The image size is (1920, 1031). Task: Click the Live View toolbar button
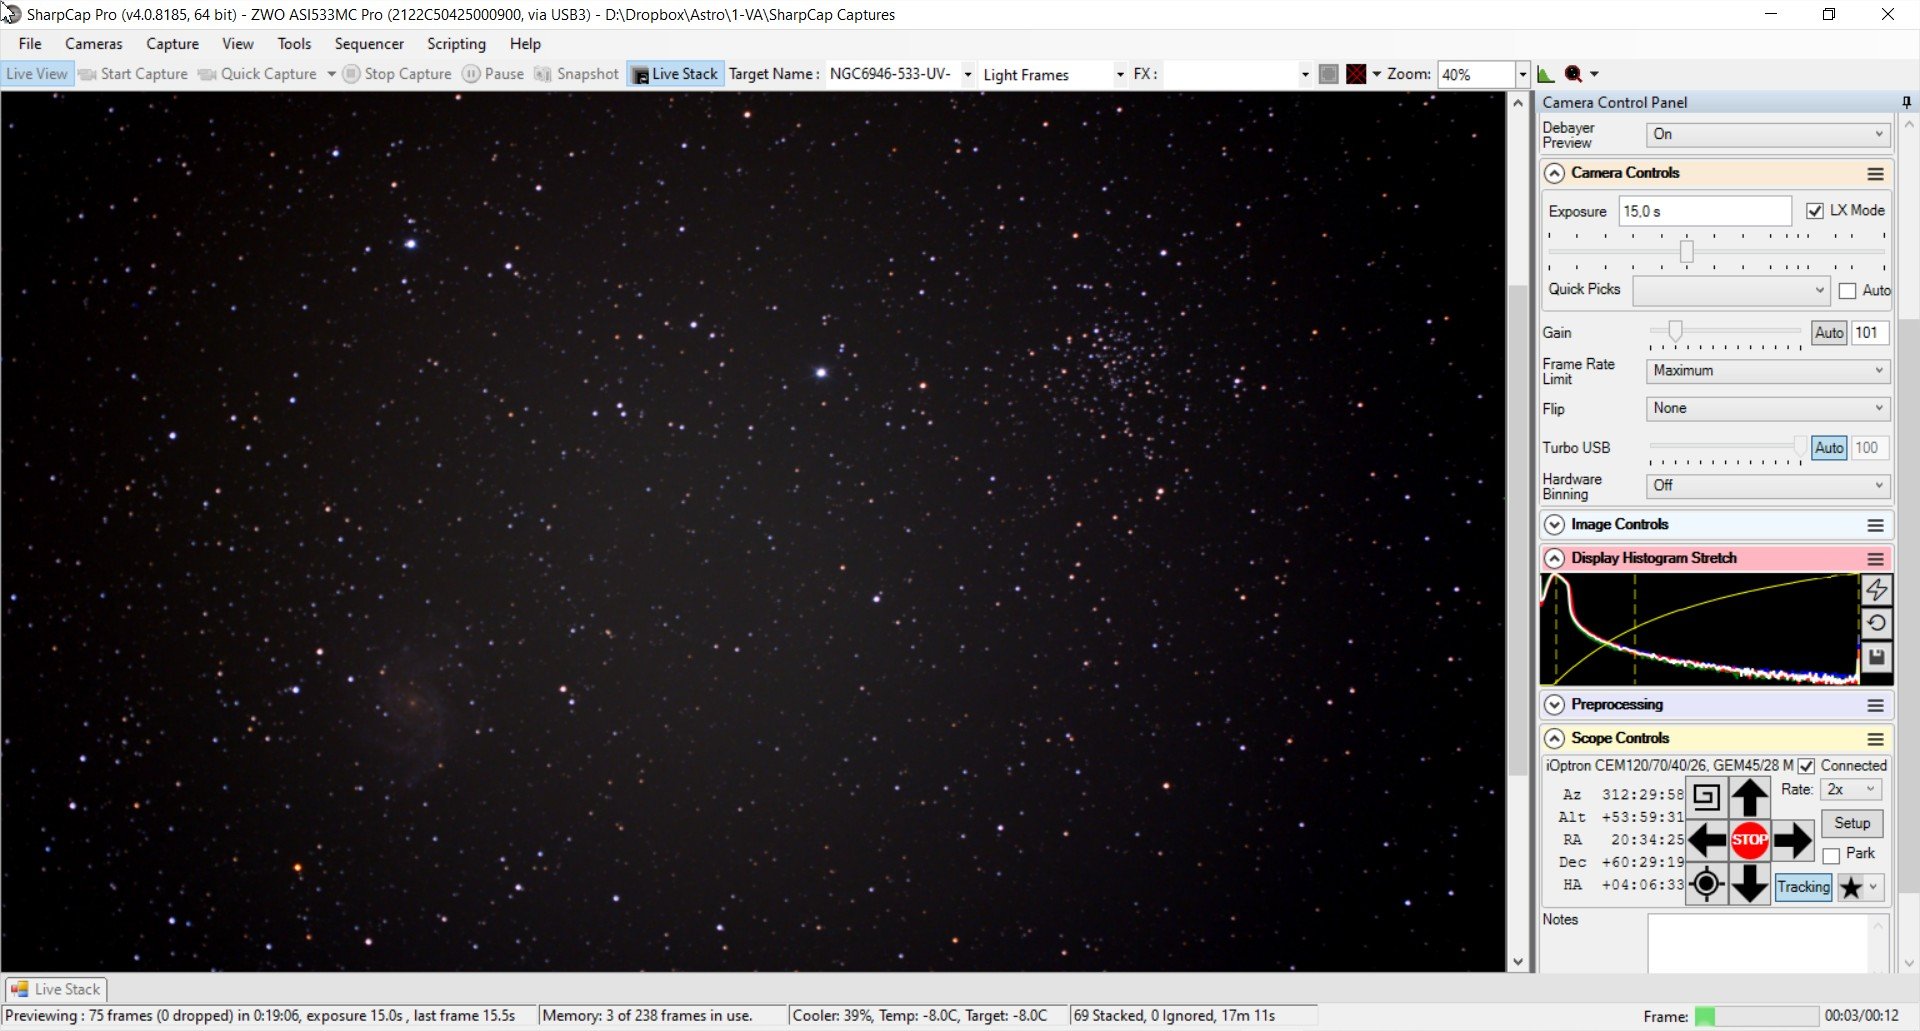(x=37, y=74)
